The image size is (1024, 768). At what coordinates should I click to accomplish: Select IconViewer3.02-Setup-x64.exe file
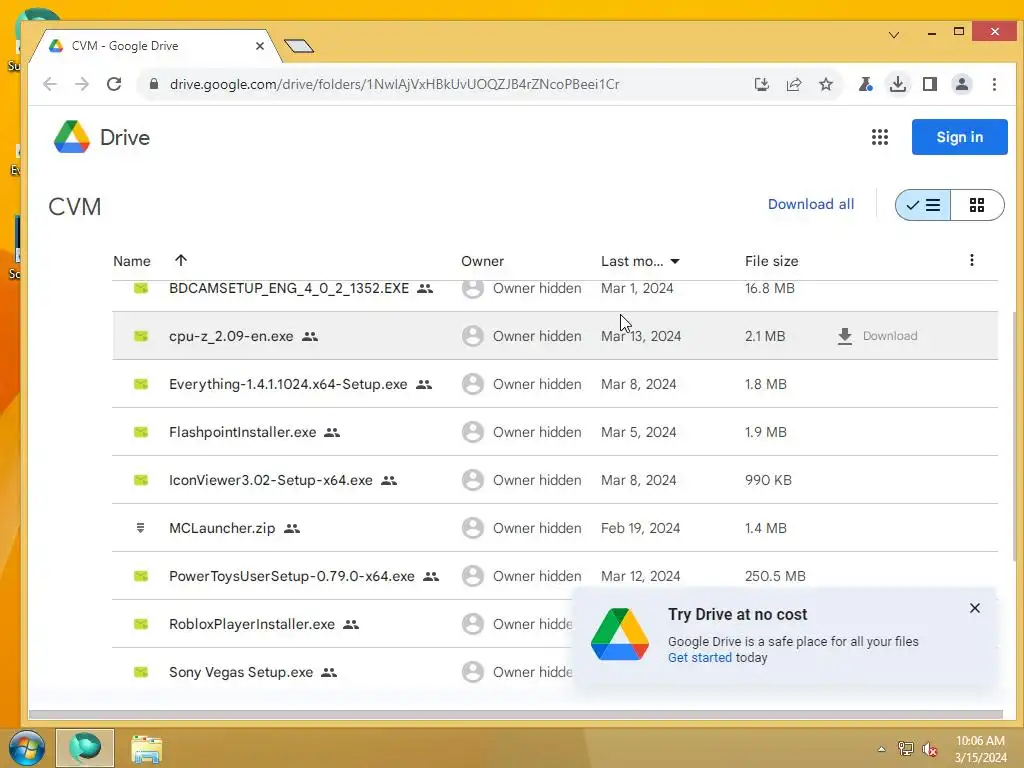555,480
